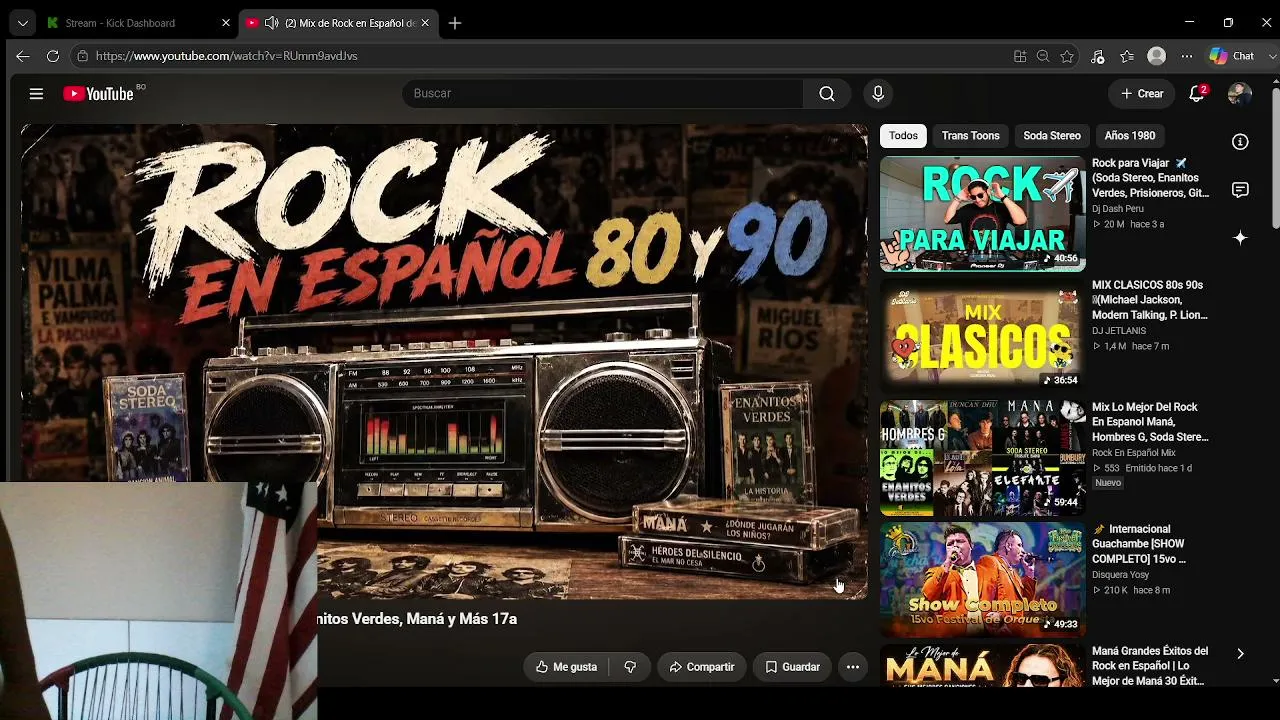The height and width of the screenshot is (720, 1280).
Task: Open more actions three-dot menu under video
Action: tap(853, 667)
